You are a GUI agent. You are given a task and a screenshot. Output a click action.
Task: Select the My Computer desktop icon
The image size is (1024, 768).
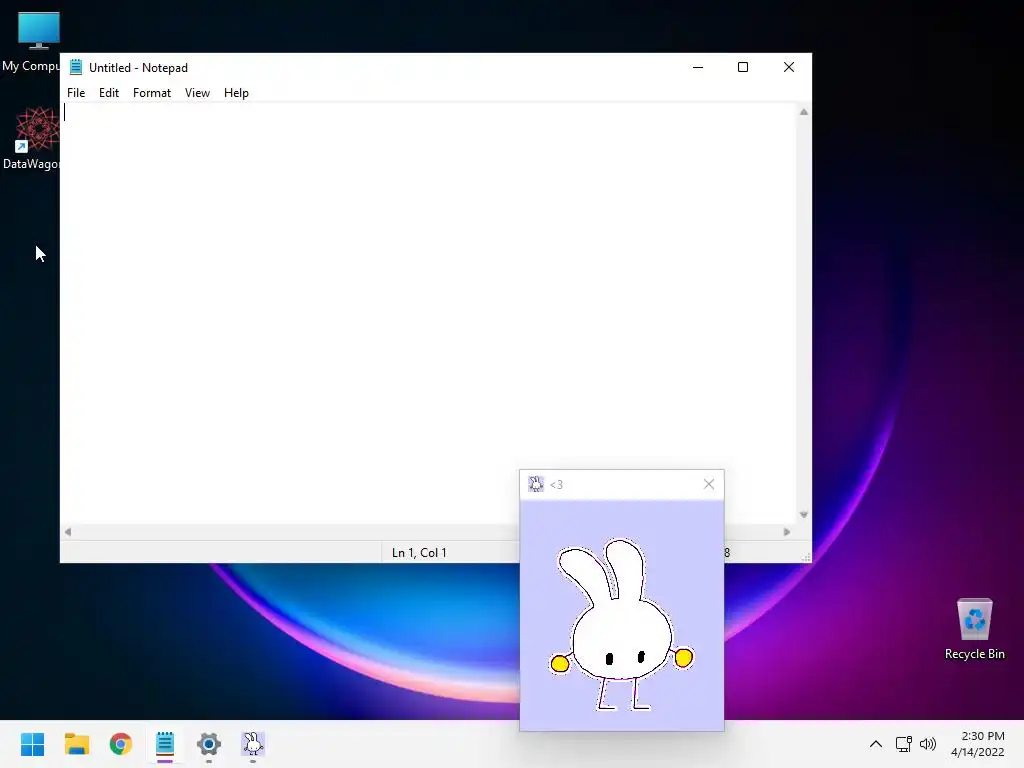pos(31,42)
